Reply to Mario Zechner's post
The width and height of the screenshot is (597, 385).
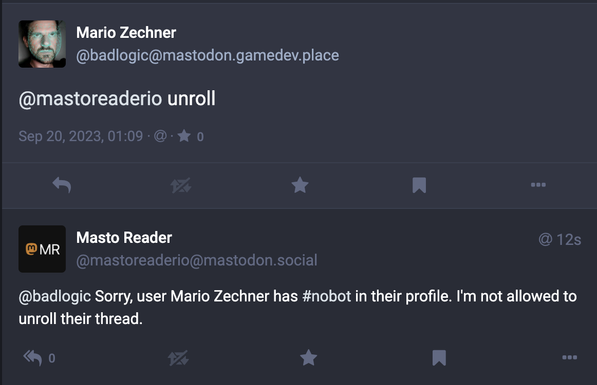[62, 185]
